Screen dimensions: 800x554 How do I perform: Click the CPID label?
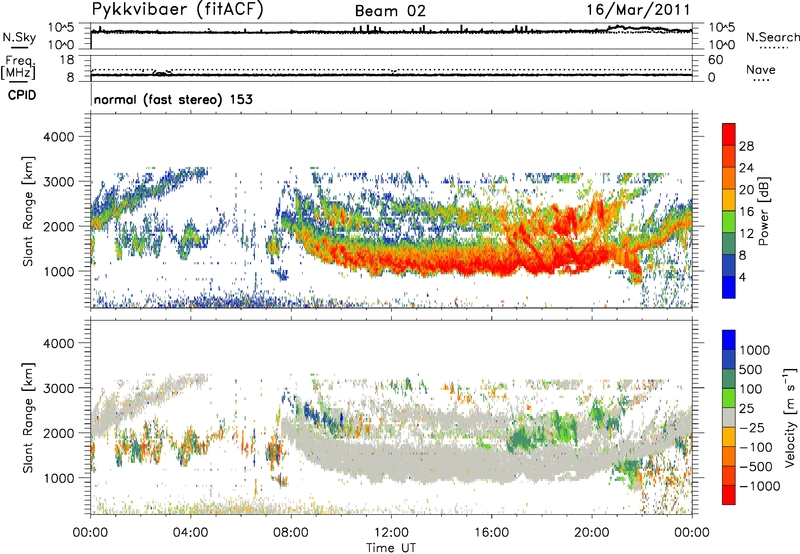[22, 95]
